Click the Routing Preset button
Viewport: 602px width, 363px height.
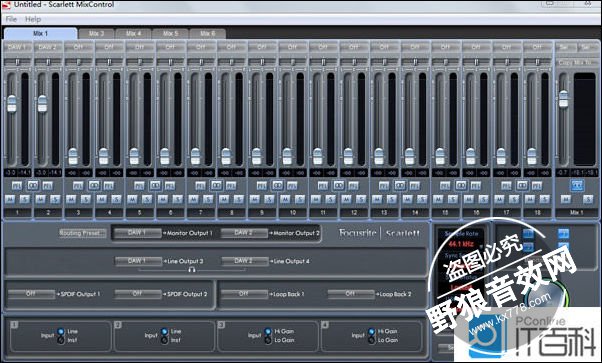[82, 233]
